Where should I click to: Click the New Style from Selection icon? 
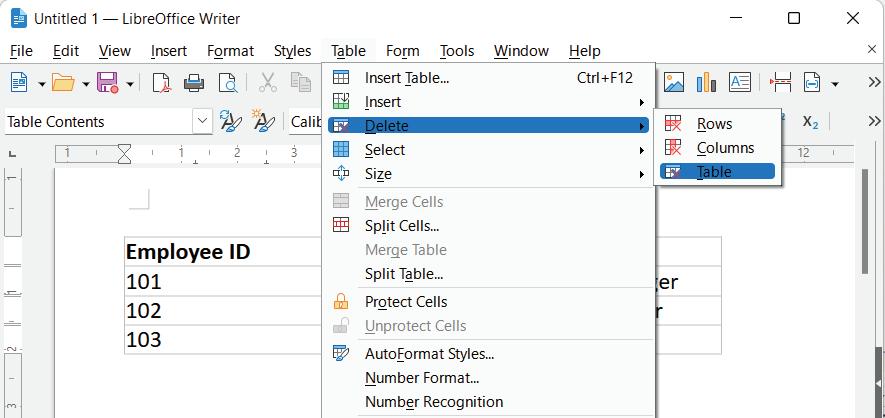[x=263, y=122]
